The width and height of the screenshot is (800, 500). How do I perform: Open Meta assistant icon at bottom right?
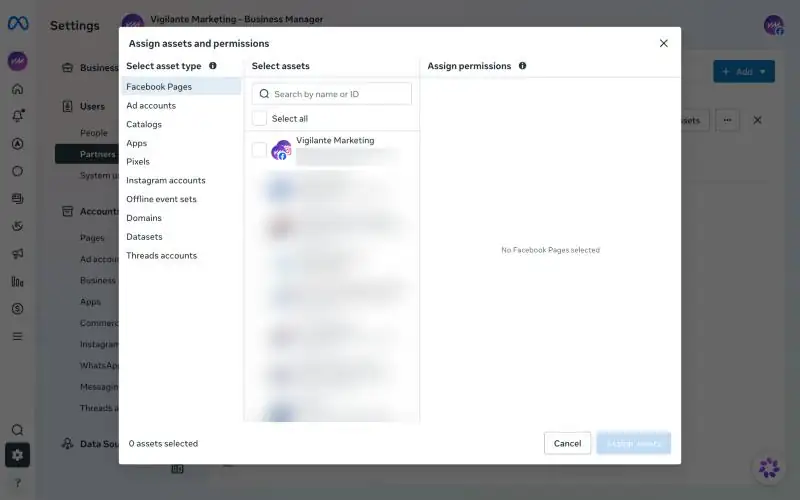coord(769,468)
